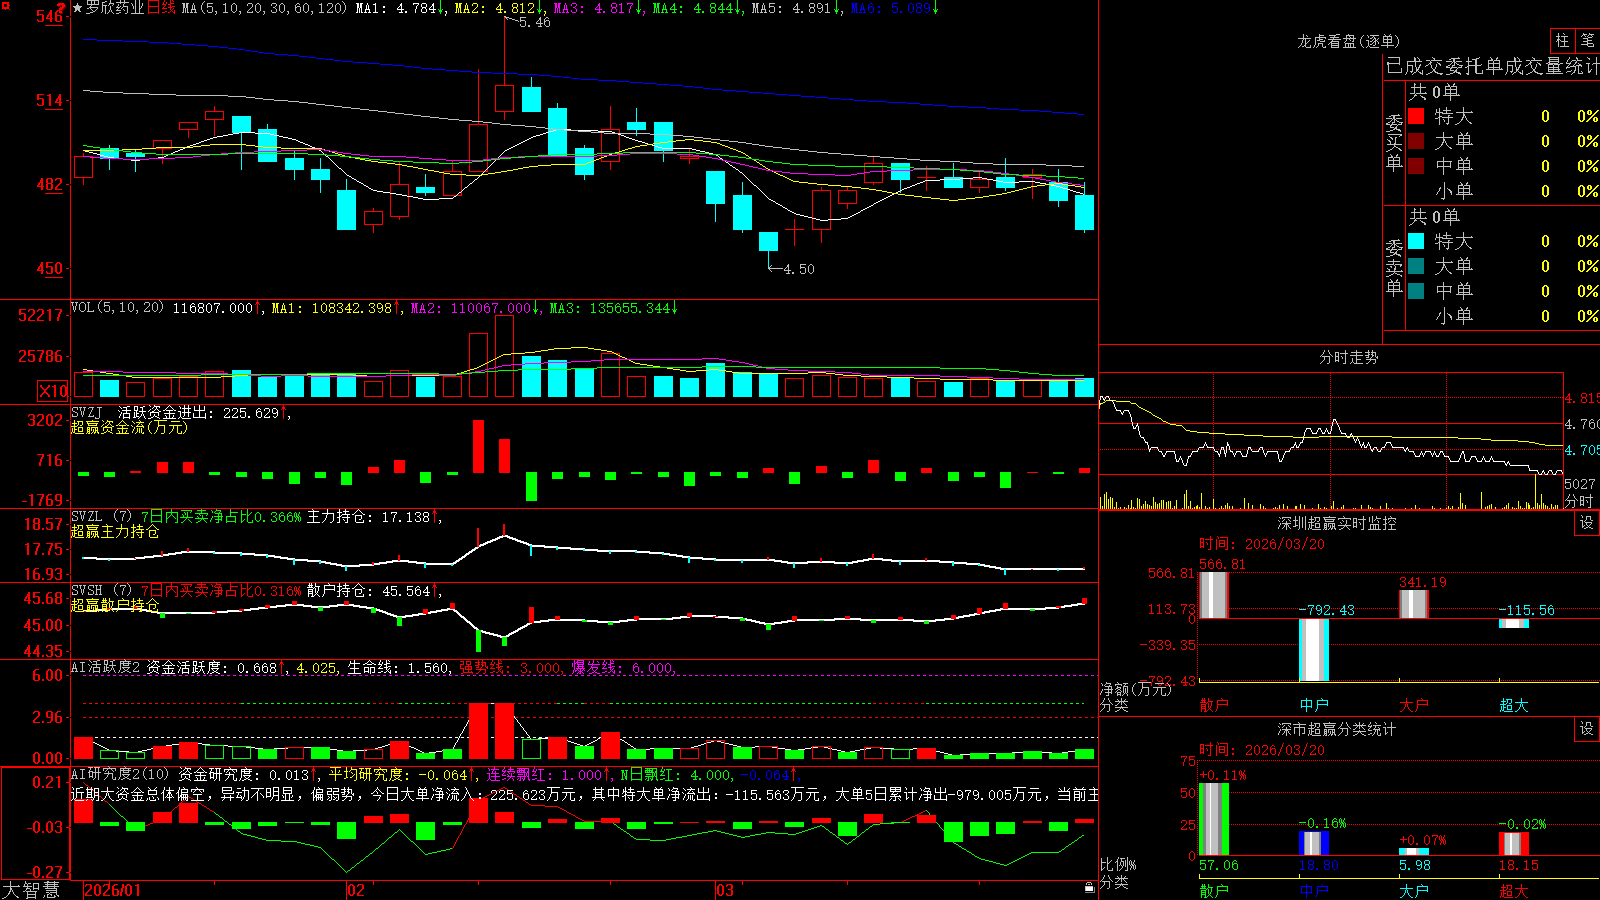Open 设 settings for 深圳超赢实时监控
The image size is (1600, 900).
[x=1587, y=523]
